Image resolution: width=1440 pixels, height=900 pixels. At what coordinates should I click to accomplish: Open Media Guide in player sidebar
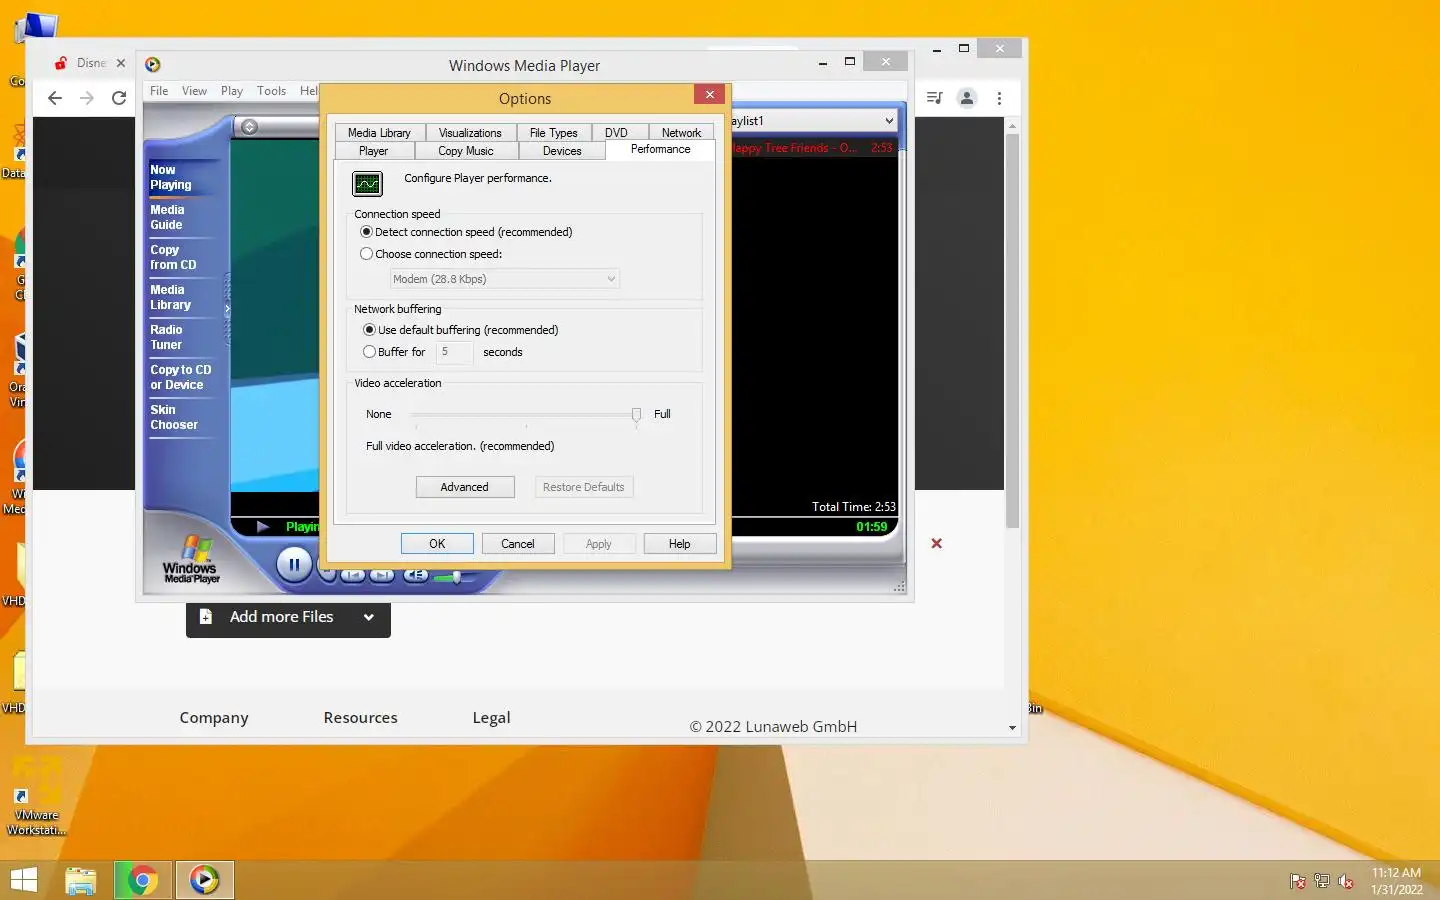click(x=167, y=217)
